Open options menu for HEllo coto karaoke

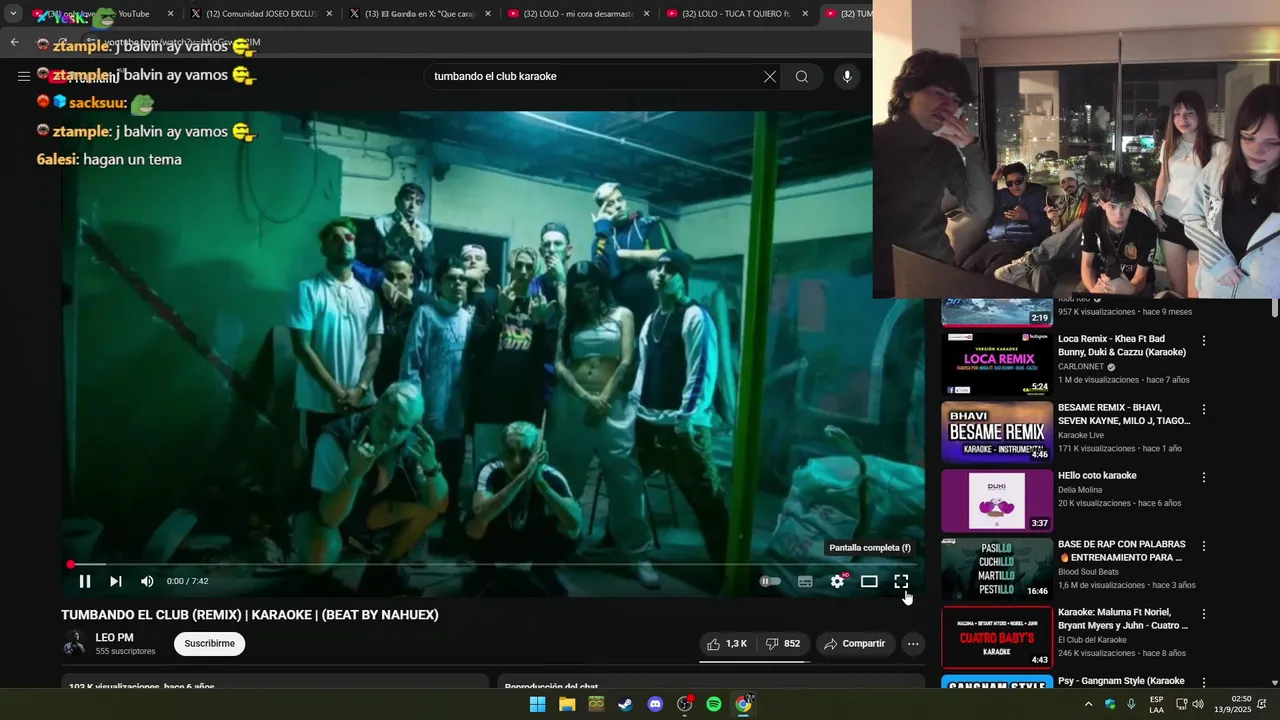click(1204, 478)
